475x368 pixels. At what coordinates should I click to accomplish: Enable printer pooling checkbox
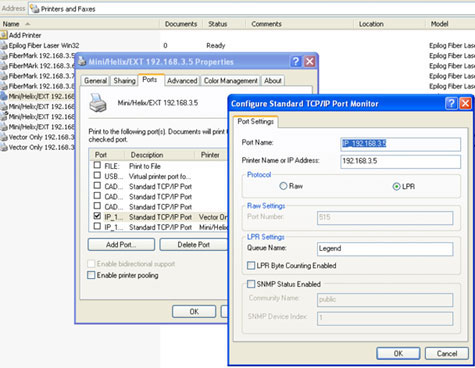(91, 275)
